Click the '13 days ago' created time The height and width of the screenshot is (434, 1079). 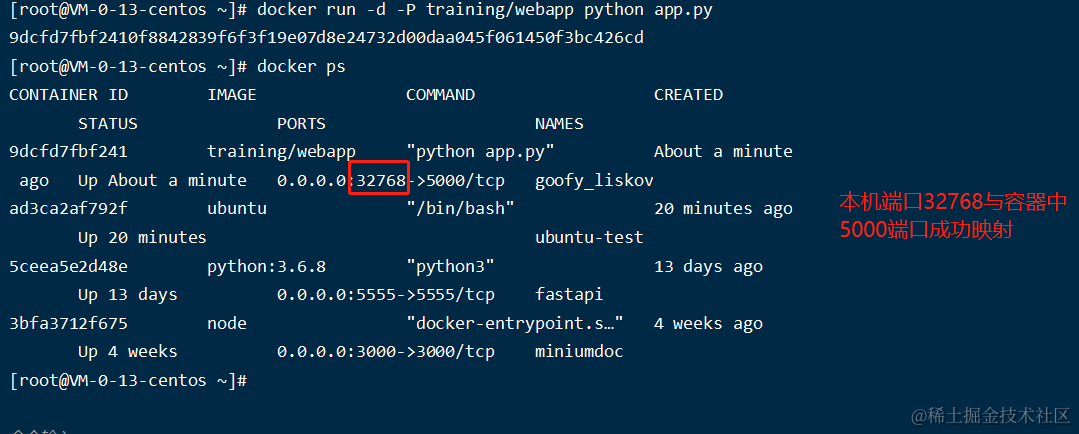[708, 267]
